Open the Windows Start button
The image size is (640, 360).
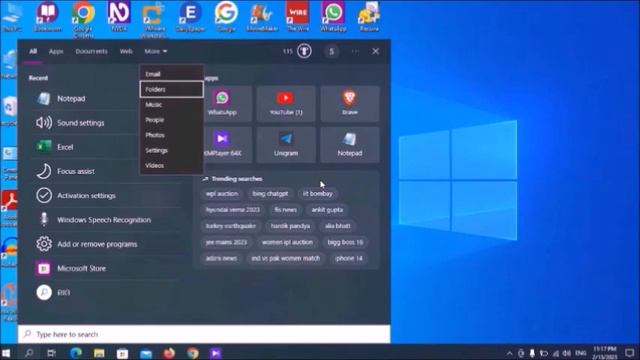(x=6, y=353)
